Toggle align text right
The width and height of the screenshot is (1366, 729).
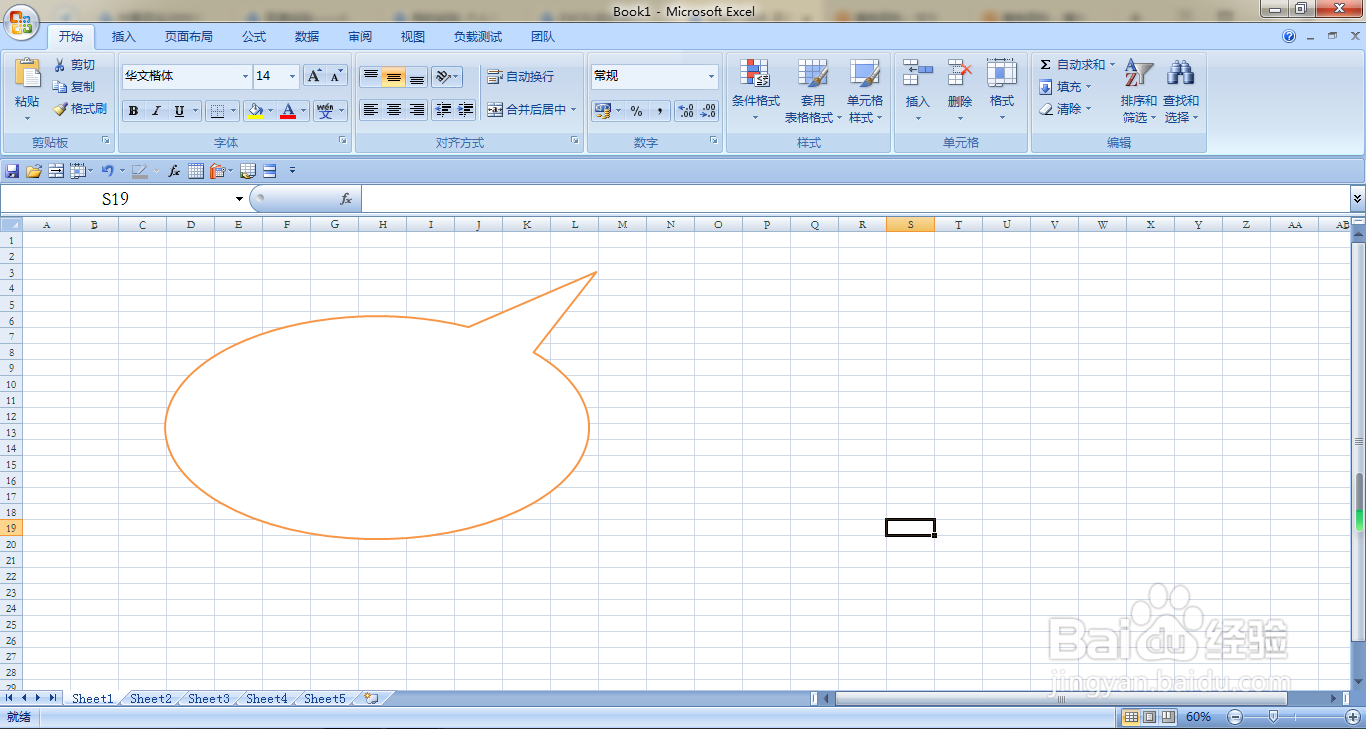tap(417, 110)
